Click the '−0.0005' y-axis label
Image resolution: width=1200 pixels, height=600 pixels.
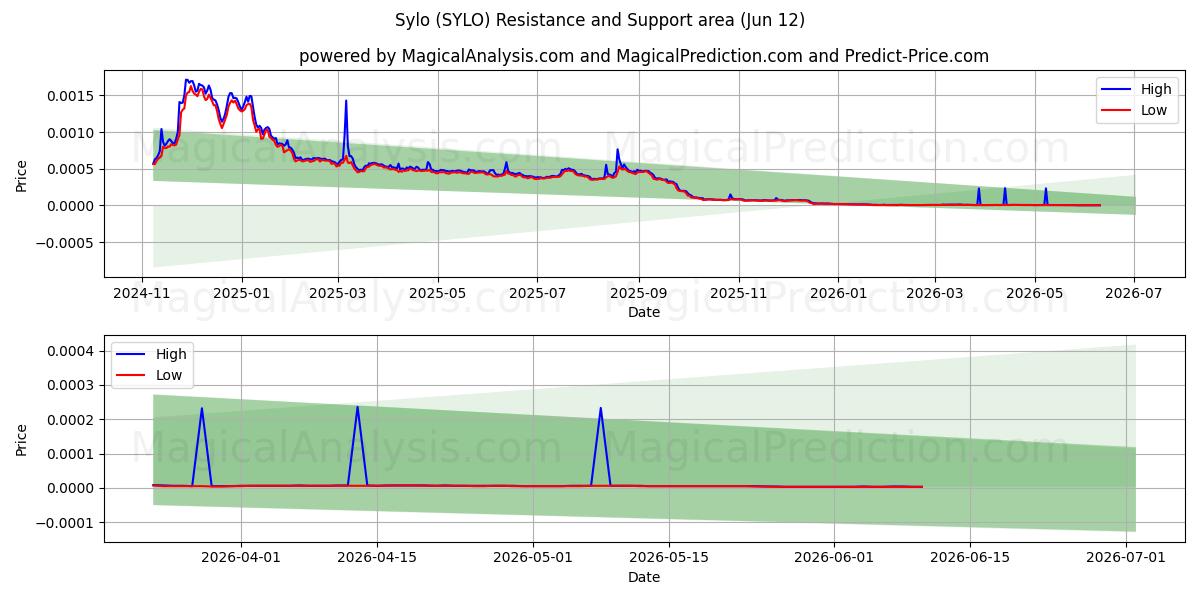[x=66, y=243]
